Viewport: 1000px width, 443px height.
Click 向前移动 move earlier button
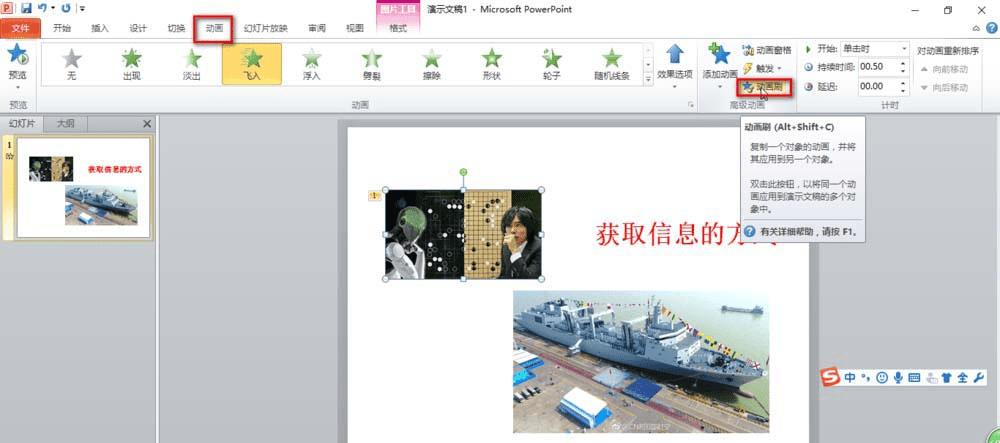pyautogui.click(x=945, y=69)
